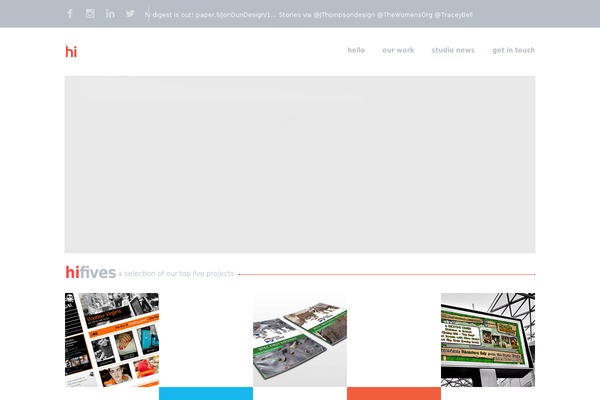Viewport: 600px width, 400px height.
Task: Select 'get in touch' menu item
Action: (x=514, y=50)
